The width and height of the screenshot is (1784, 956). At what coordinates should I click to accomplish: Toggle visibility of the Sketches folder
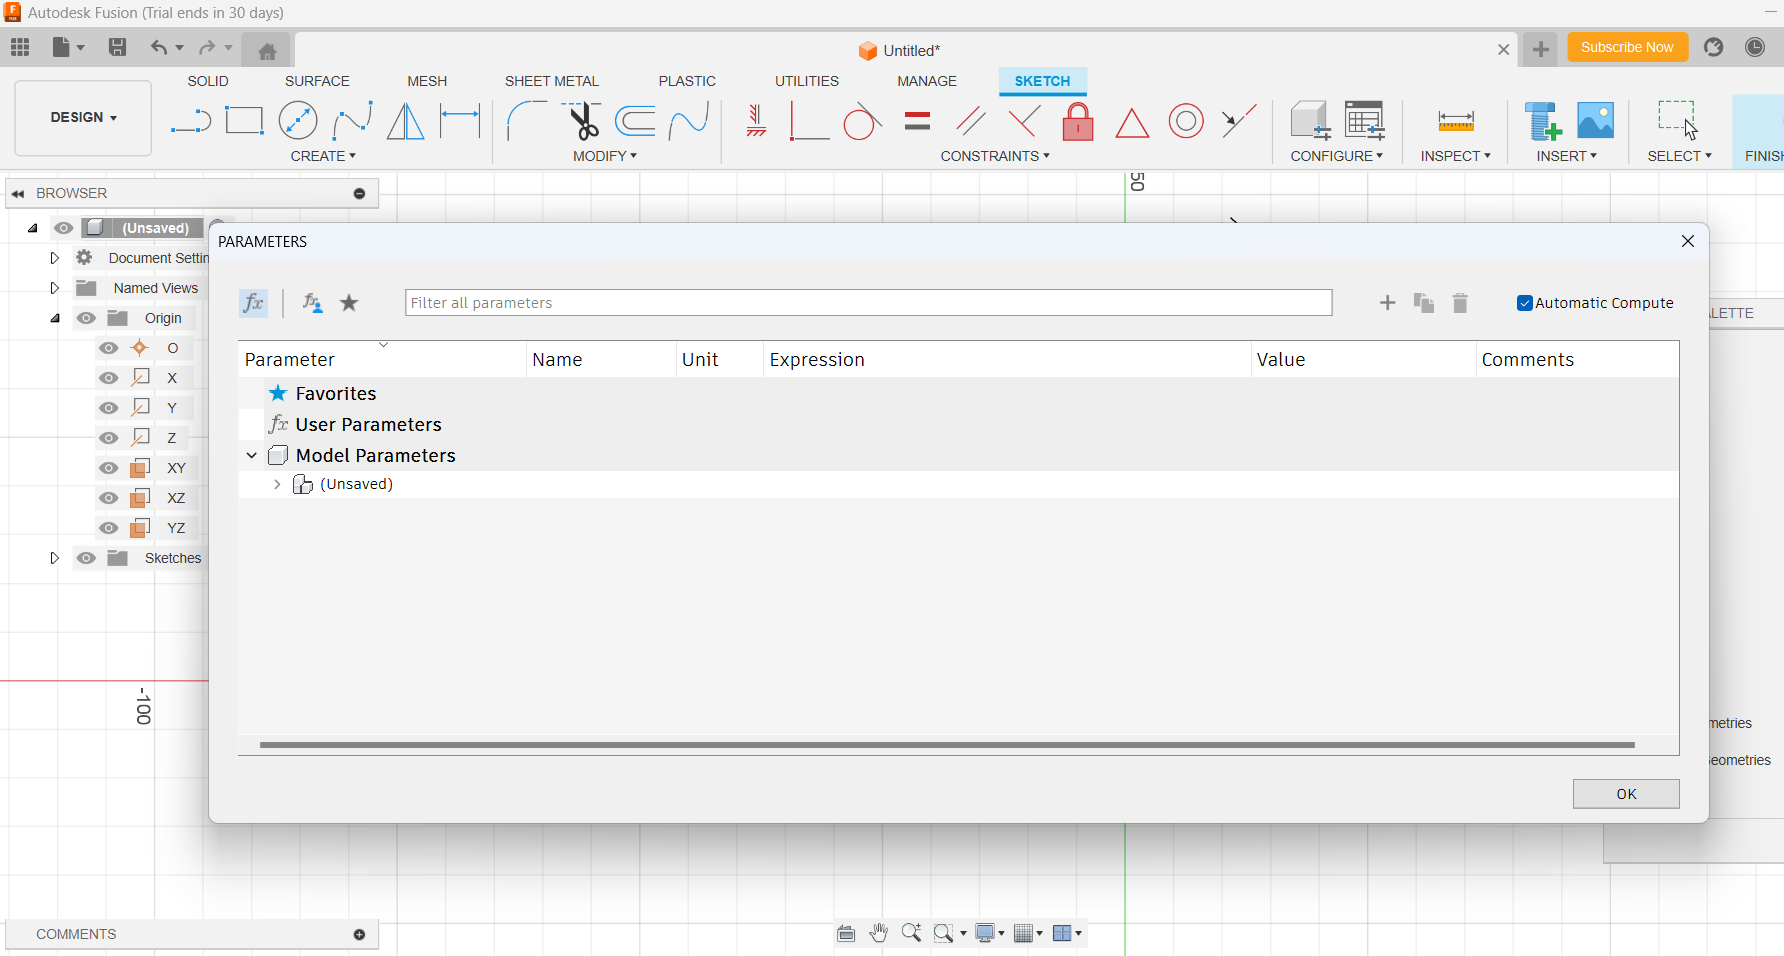[87, 558]
